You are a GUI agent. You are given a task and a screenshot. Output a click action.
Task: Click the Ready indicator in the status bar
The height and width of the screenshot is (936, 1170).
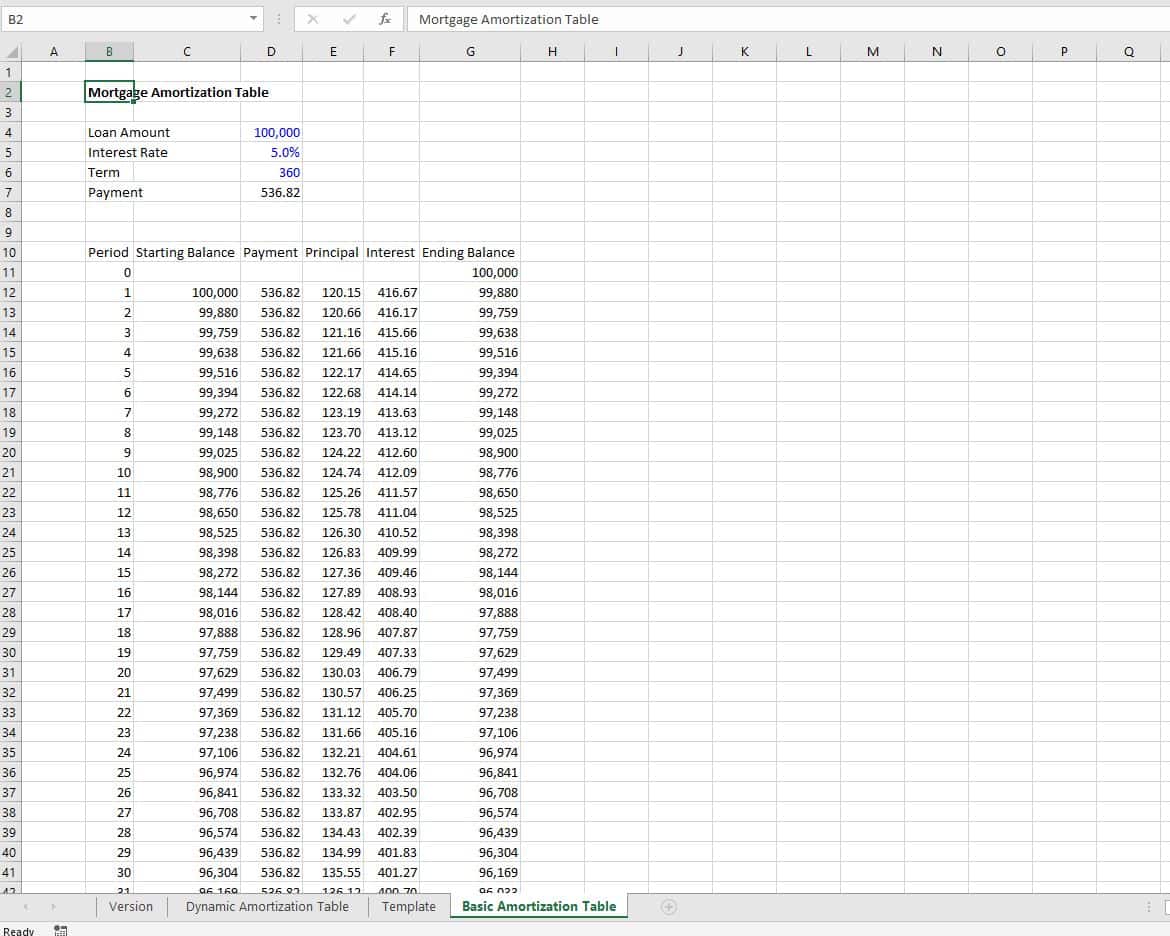(x=18, y=930)
